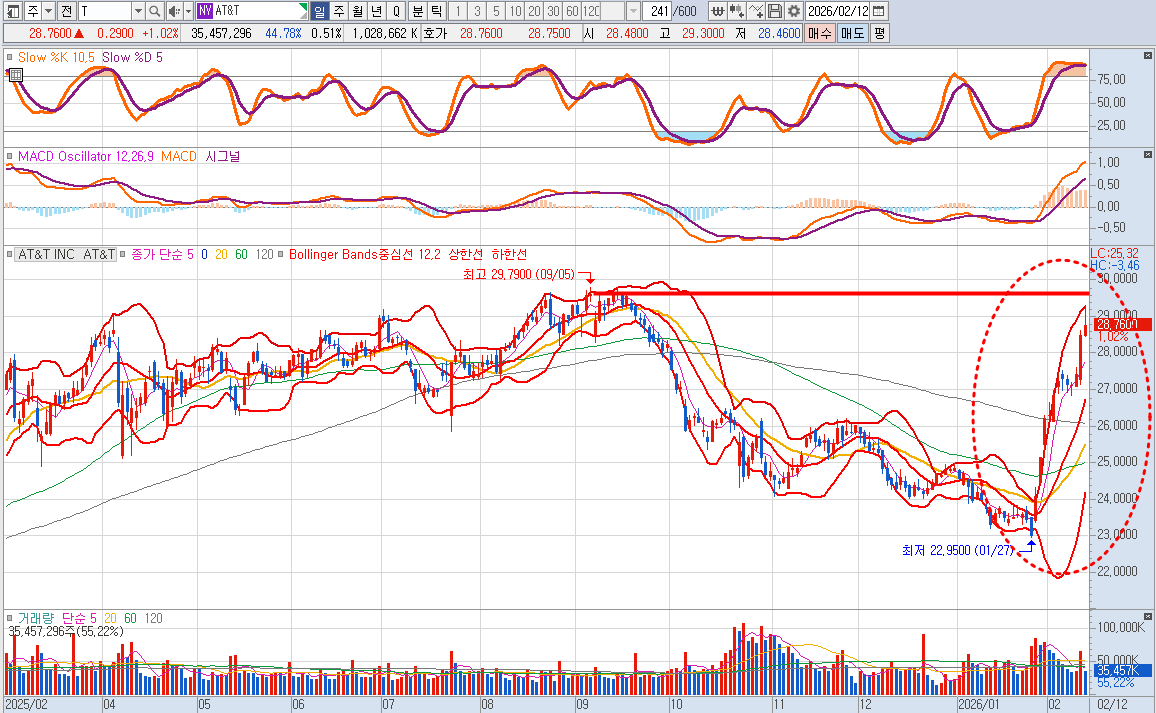Toggle the Bollinger Bands marker box
Screen dimensions: 1156x713
[x=283, y=255]
